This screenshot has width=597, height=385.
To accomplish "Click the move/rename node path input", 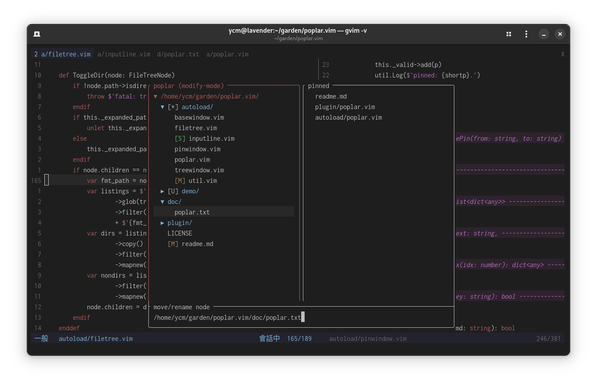I will pyautogui.click(x=301, y=318).
